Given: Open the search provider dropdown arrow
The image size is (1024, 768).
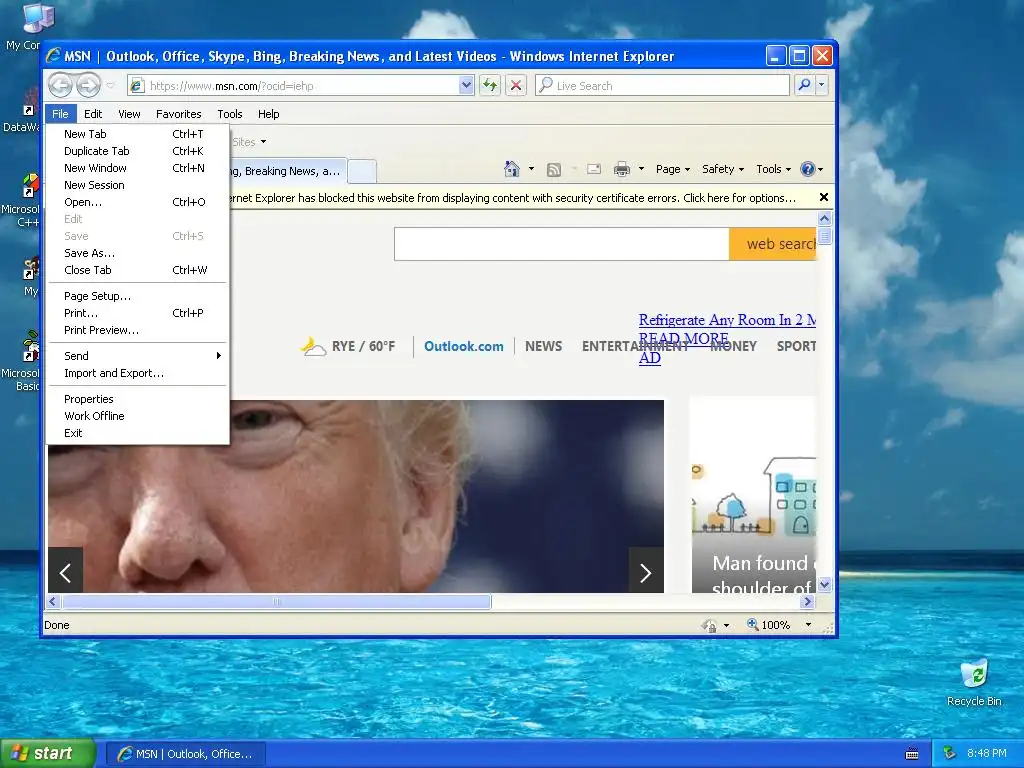Looking at the screenshot, I should [x=822, y=85].
